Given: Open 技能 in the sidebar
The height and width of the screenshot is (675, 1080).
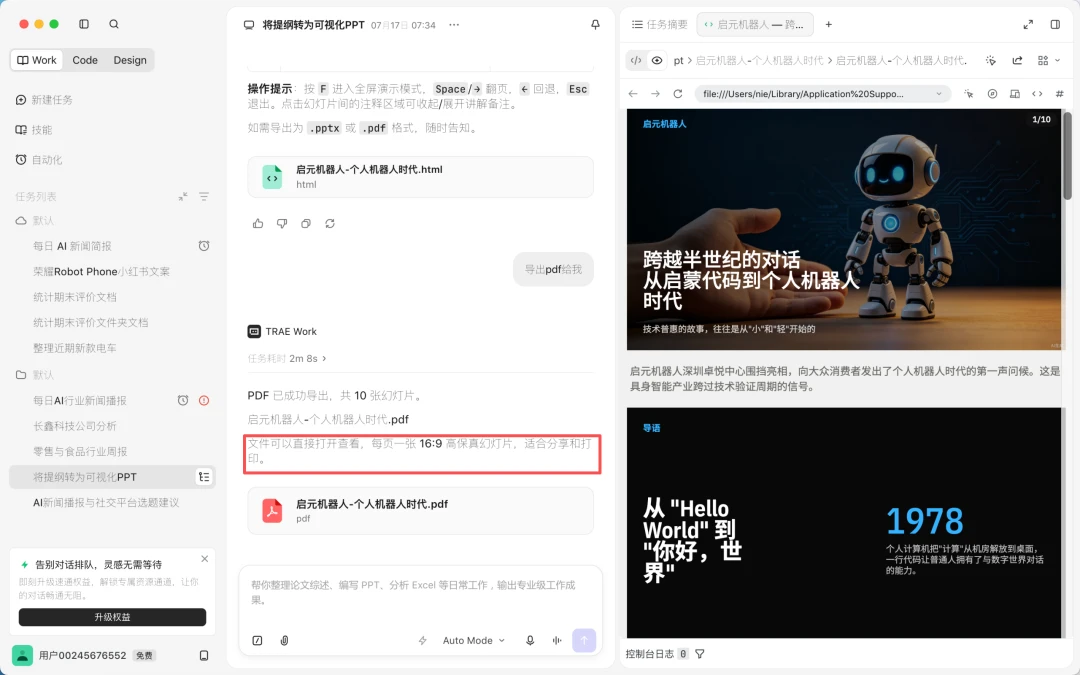Looking at the screenshot, I should coord(34,129).
